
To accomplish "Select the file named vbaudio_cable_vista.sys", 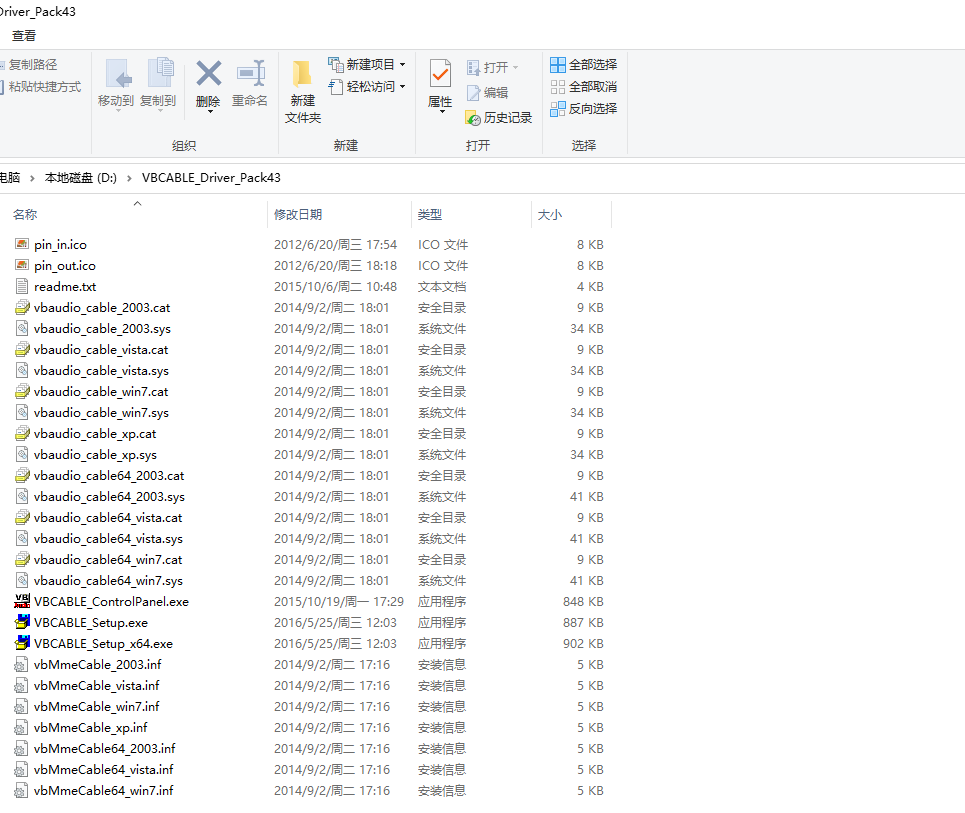I will (x=101, y=370).
